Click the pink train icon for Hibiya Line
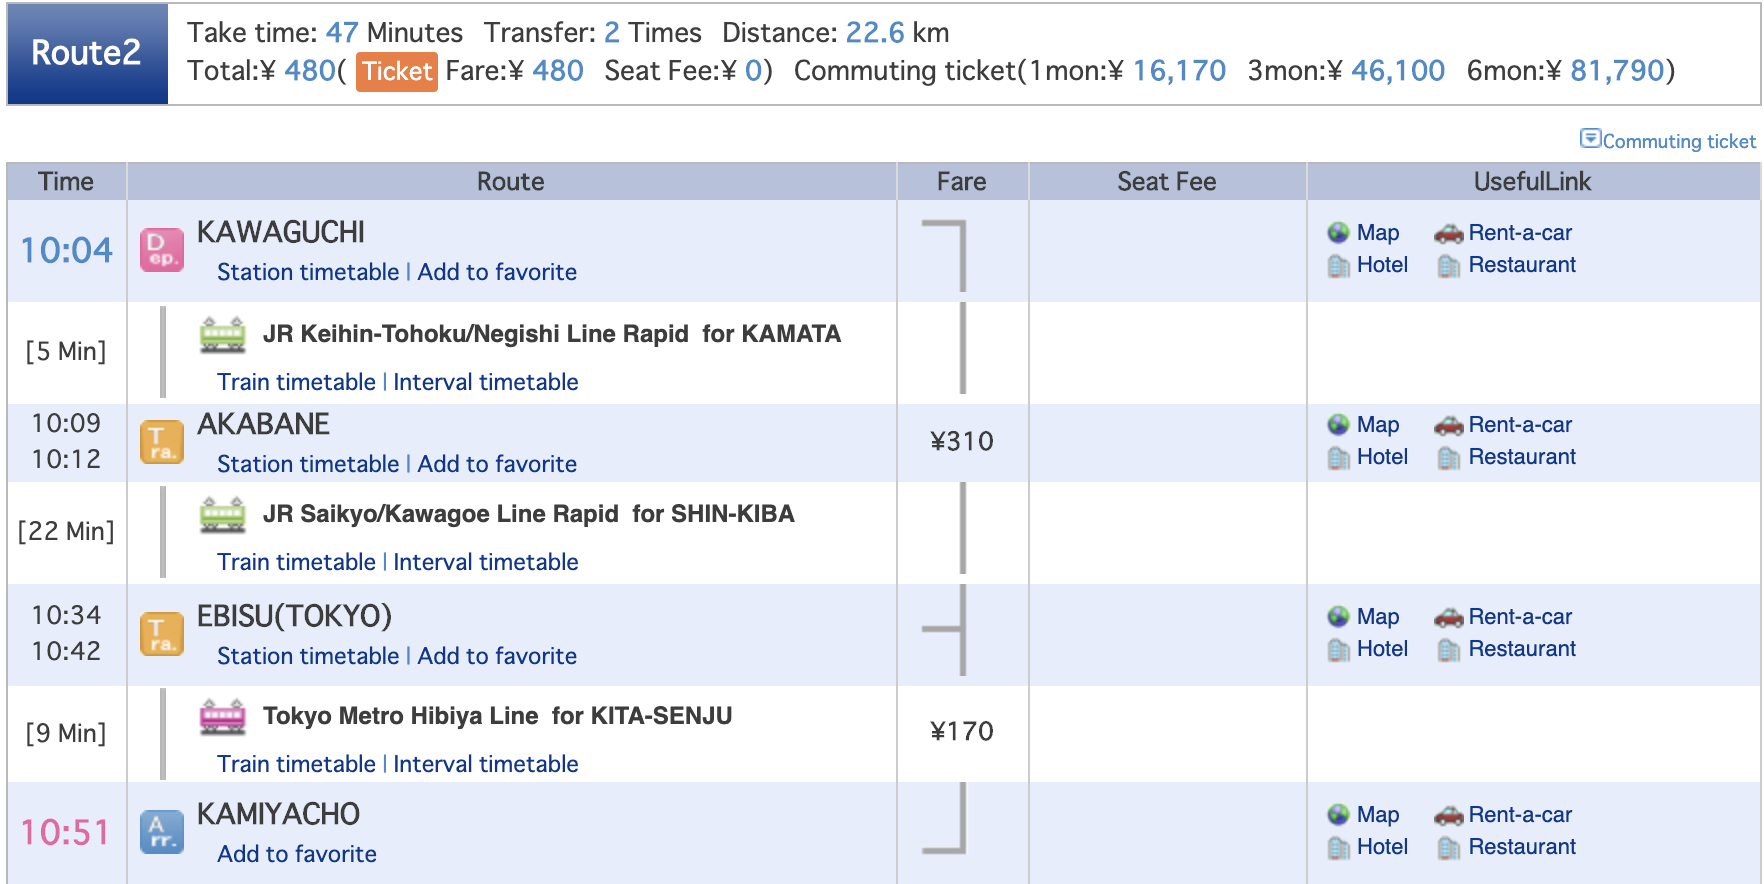Image resolution: width=1764 pixels, height=884 pixels. coord(223,717)
